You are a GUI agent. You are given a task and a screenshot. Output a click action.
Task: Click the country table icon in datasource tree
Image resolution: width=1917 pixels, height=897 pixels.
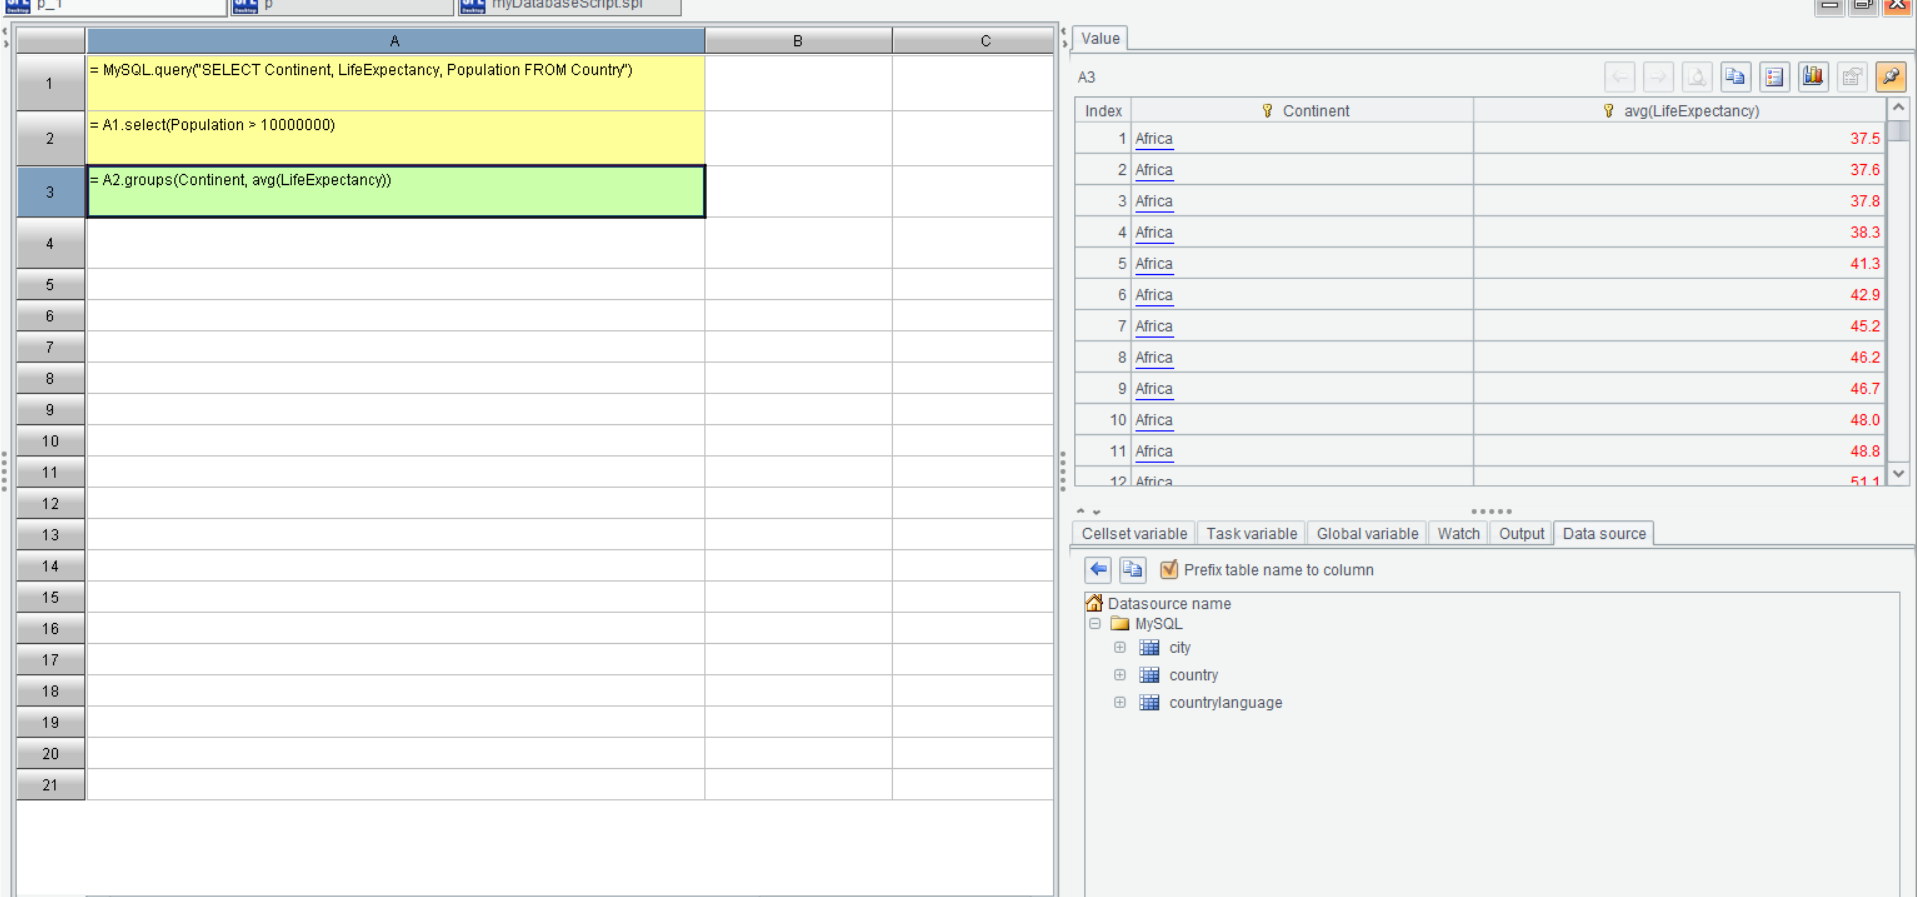click(x=1150, y=675)
